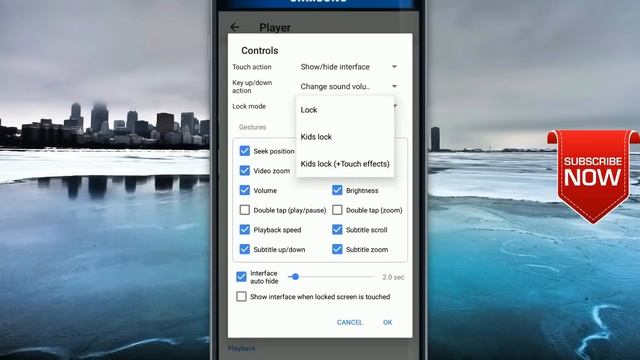Open Key up/down action dropdown
The image size is (640, 360).
(349, 86)
